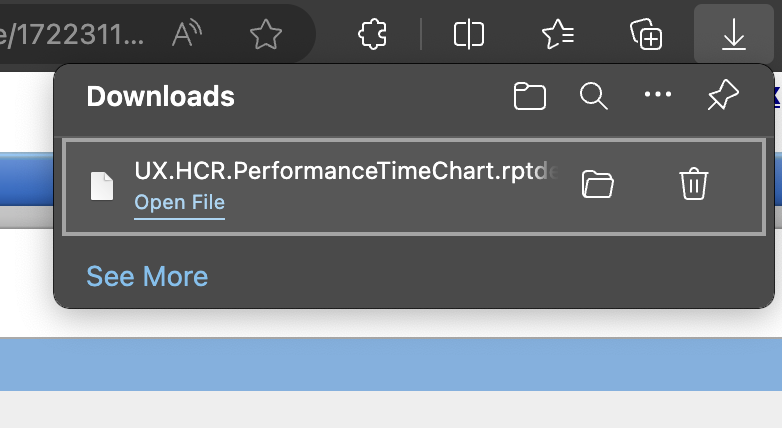Open the Collections icon
Screen dimensions: 782x428
coord(646,34)
